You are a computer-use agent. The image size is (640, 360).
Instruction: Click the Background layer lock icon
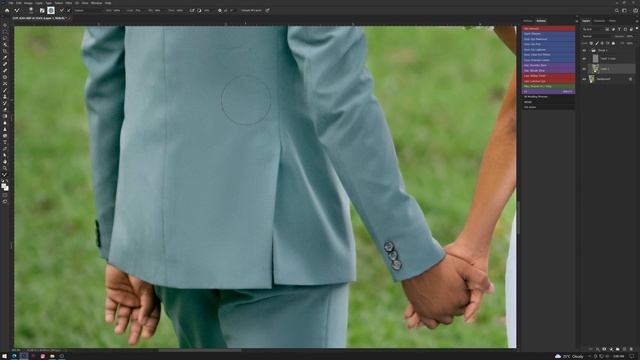(631, 79)
